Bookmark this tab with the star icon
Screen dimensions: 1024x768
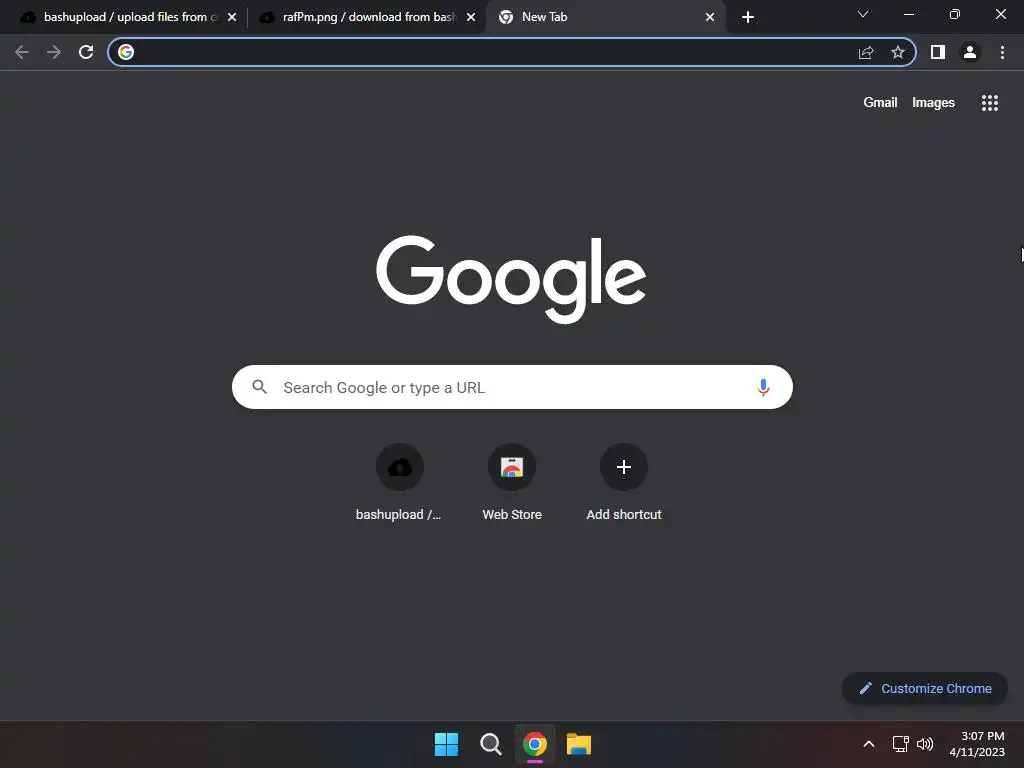point(898,52)
